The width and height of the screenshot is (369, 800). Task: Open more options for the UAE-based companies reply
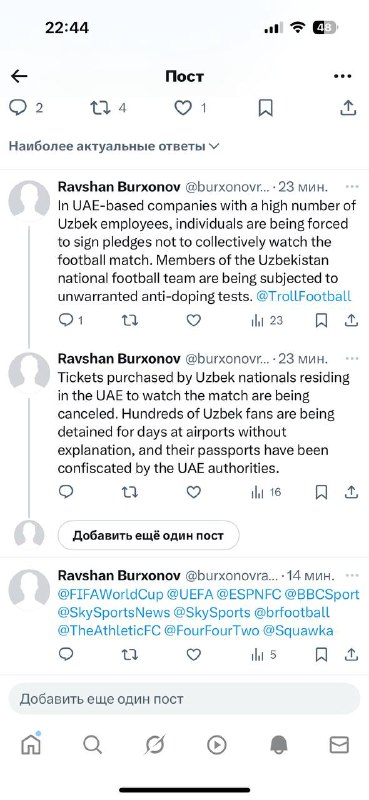(x=352, y=187)
